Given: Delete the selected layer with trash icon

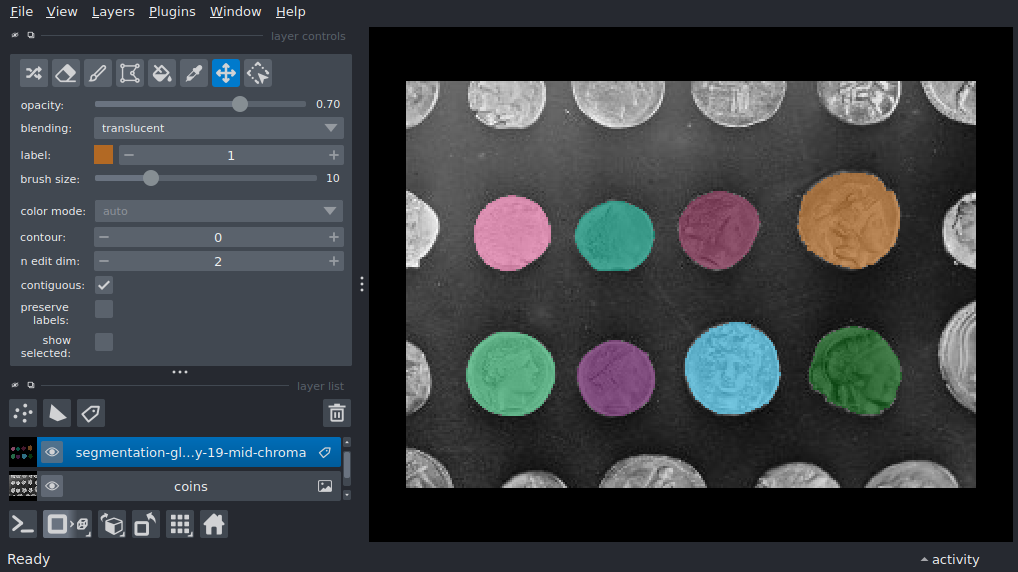Looking at the screenshot, I should coord(337,413).
